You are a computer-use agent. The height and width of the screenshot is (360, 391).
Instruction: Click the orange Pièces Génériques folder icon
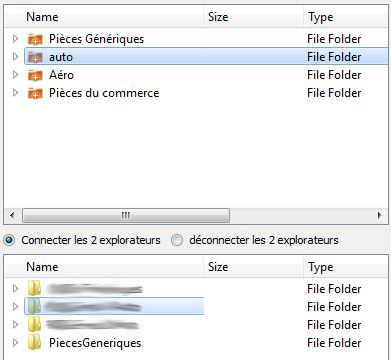click(35, 39)
